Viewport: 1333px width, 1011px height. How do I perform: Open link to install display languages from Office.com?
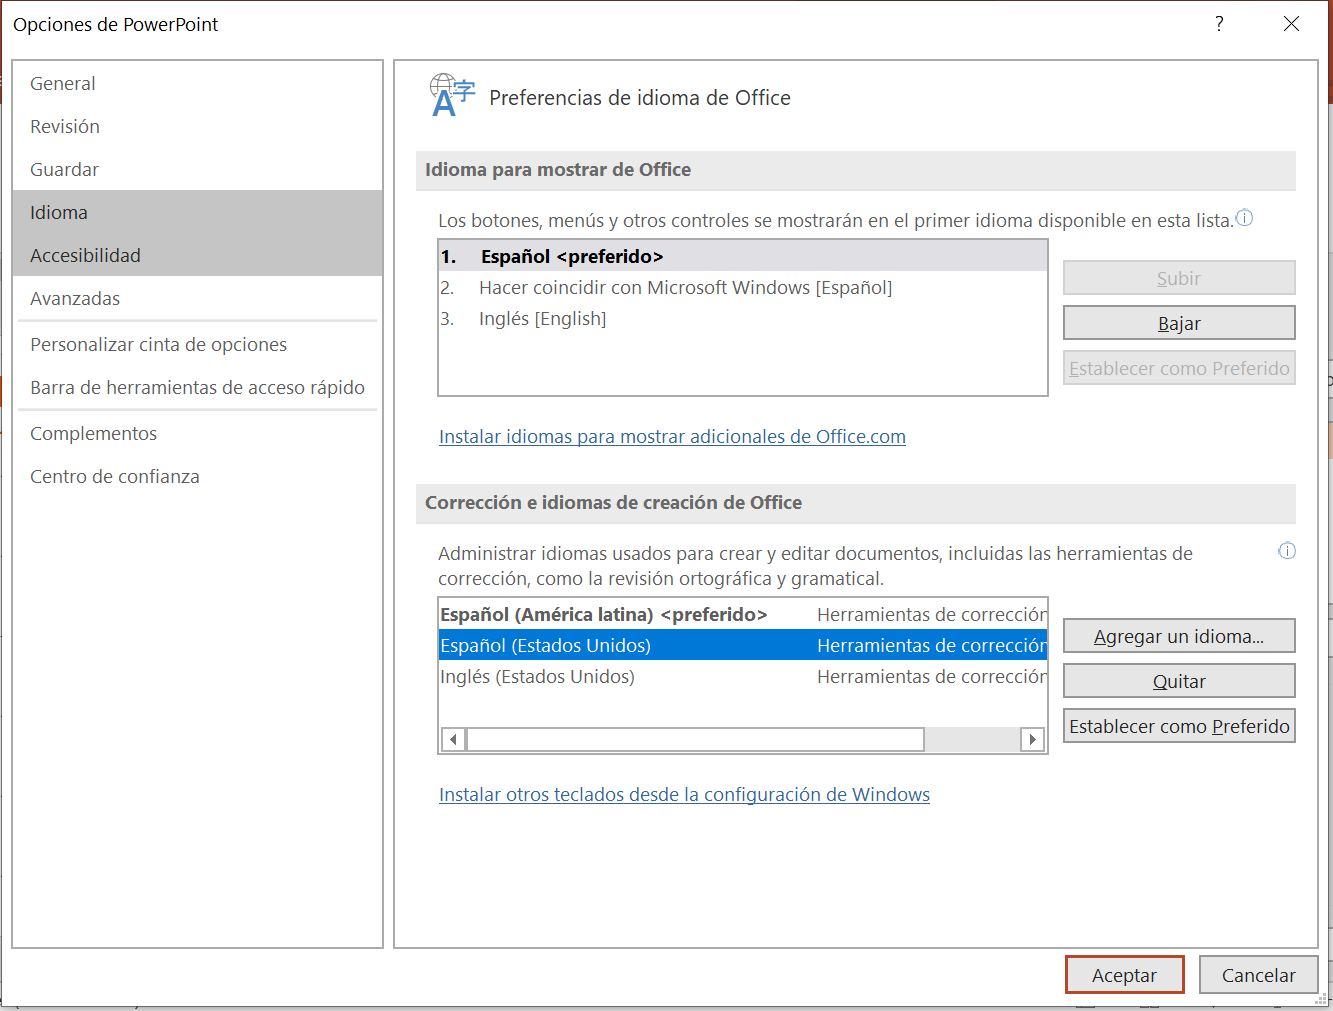(x=672, y=436)
